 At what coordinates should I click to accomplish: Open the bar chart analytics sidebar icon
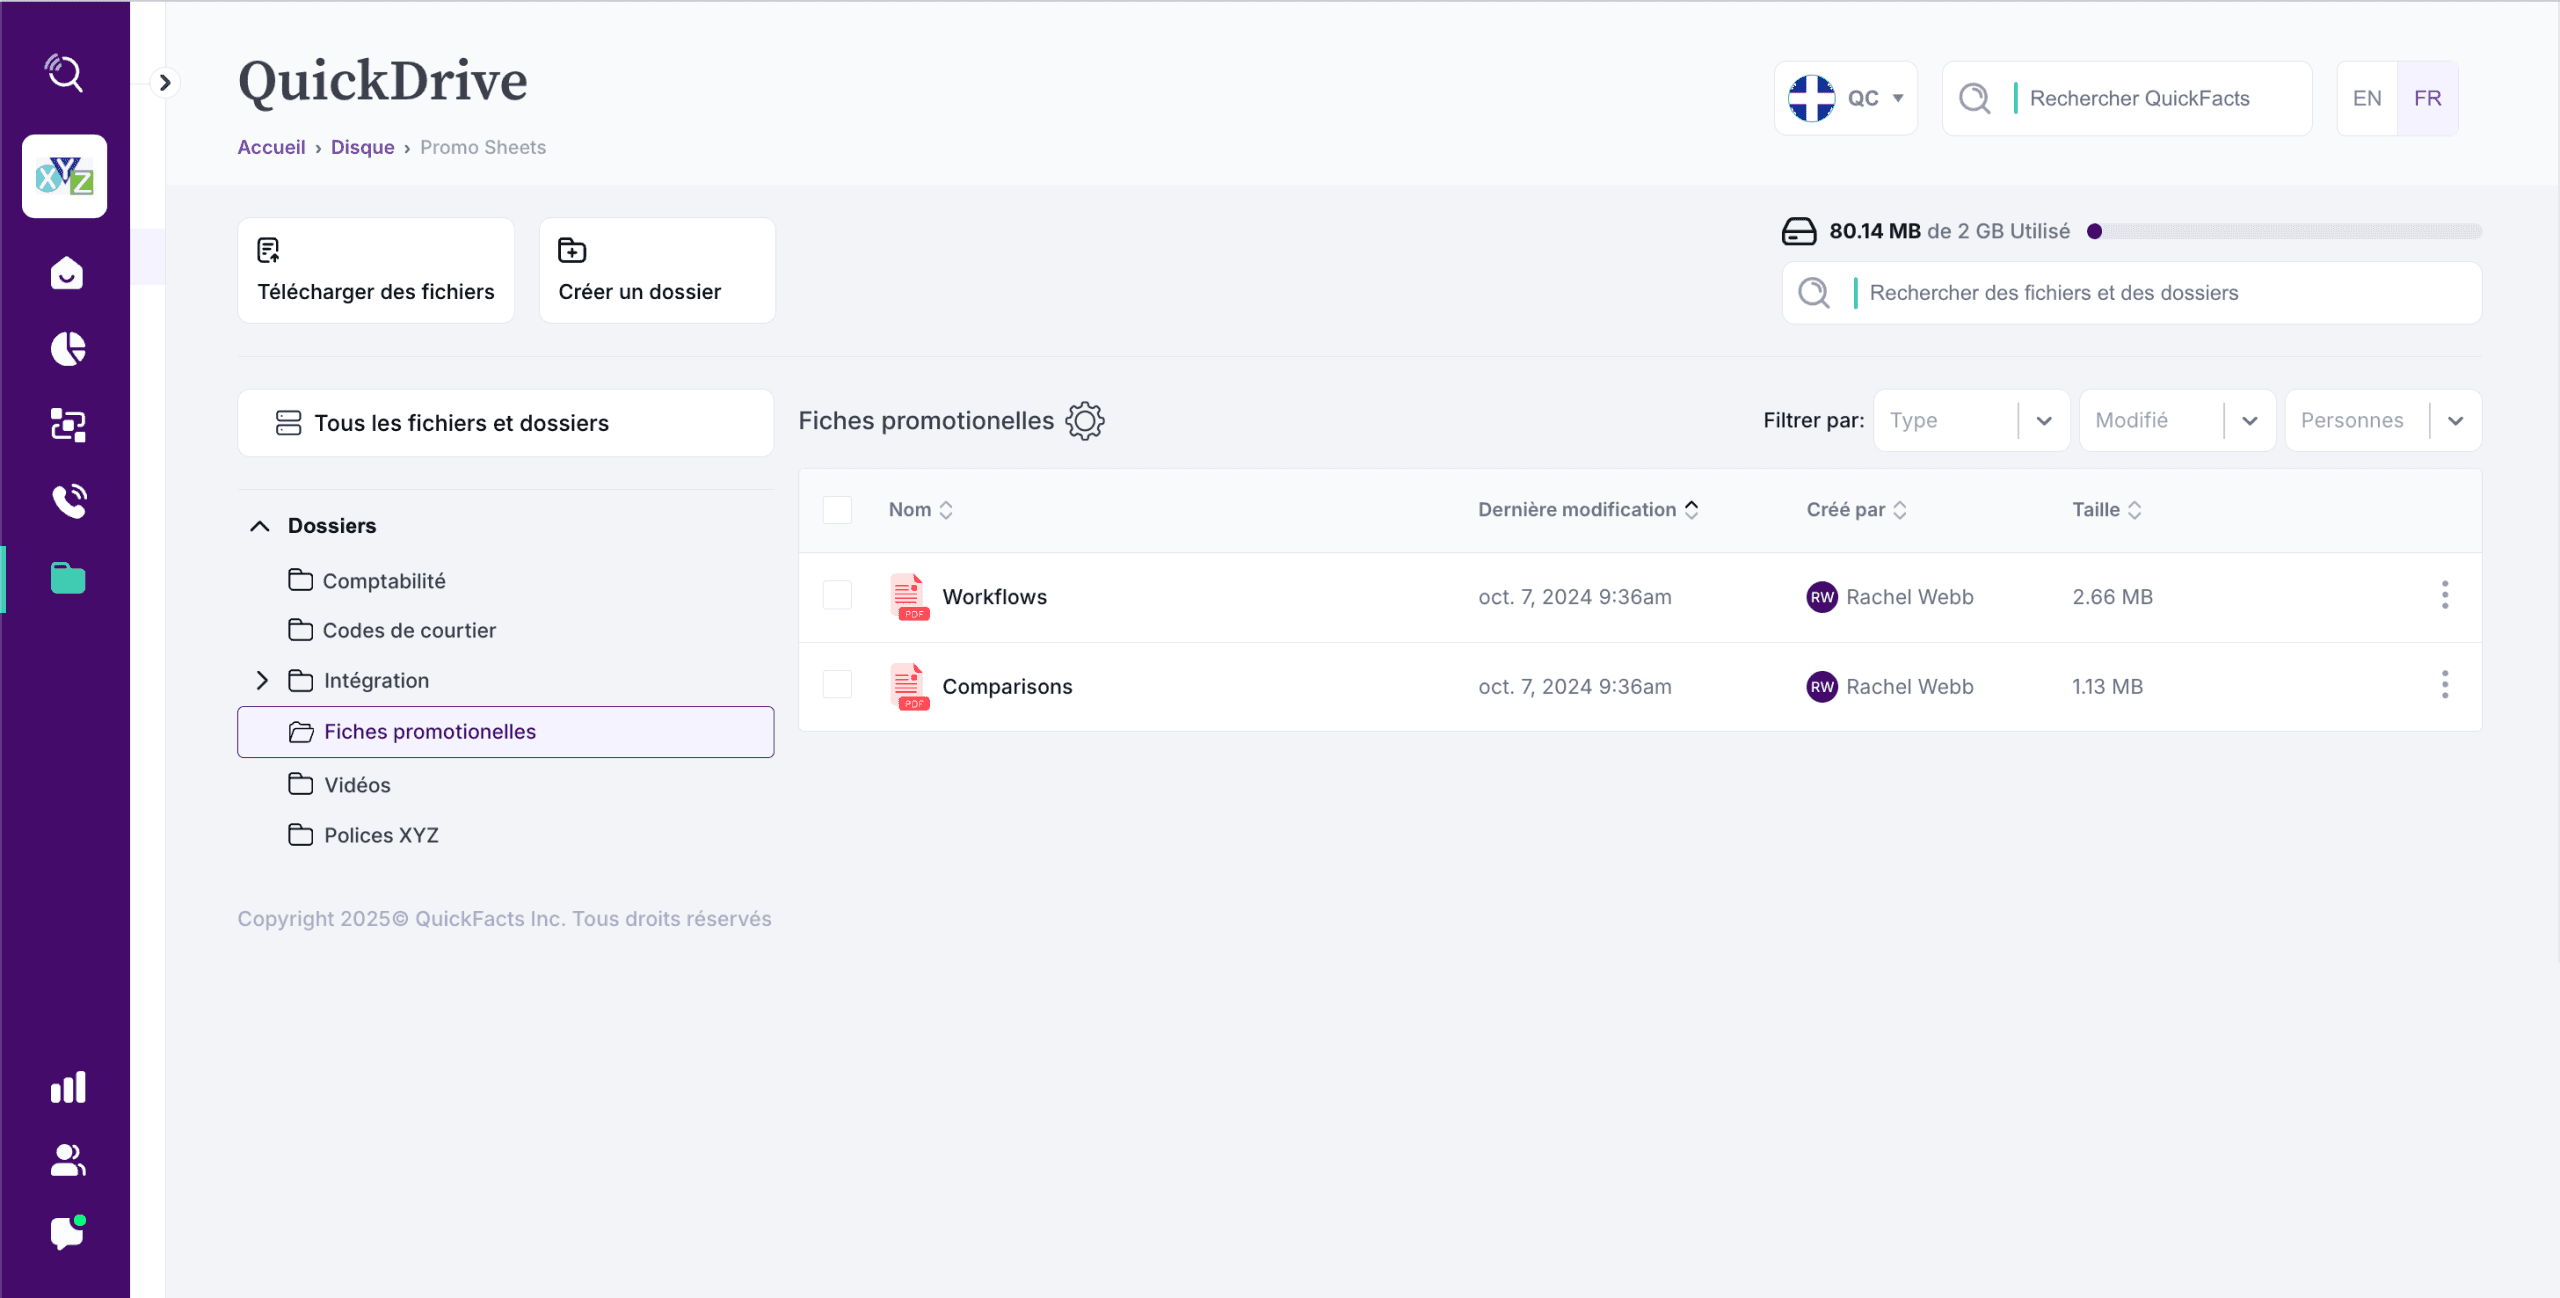67,1087
